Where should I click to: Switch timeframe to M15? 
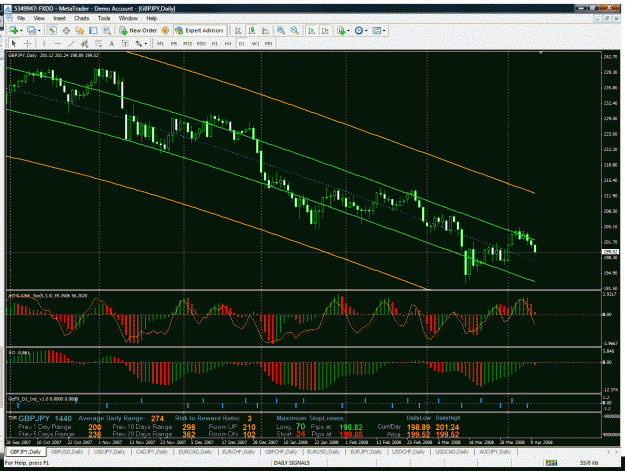click(x=187, y=44)
